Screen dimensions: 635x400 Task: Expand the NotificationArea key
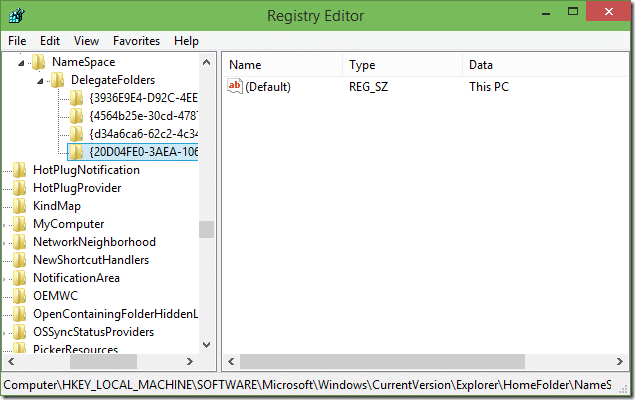pyautogui.click(x=4, y=279)
